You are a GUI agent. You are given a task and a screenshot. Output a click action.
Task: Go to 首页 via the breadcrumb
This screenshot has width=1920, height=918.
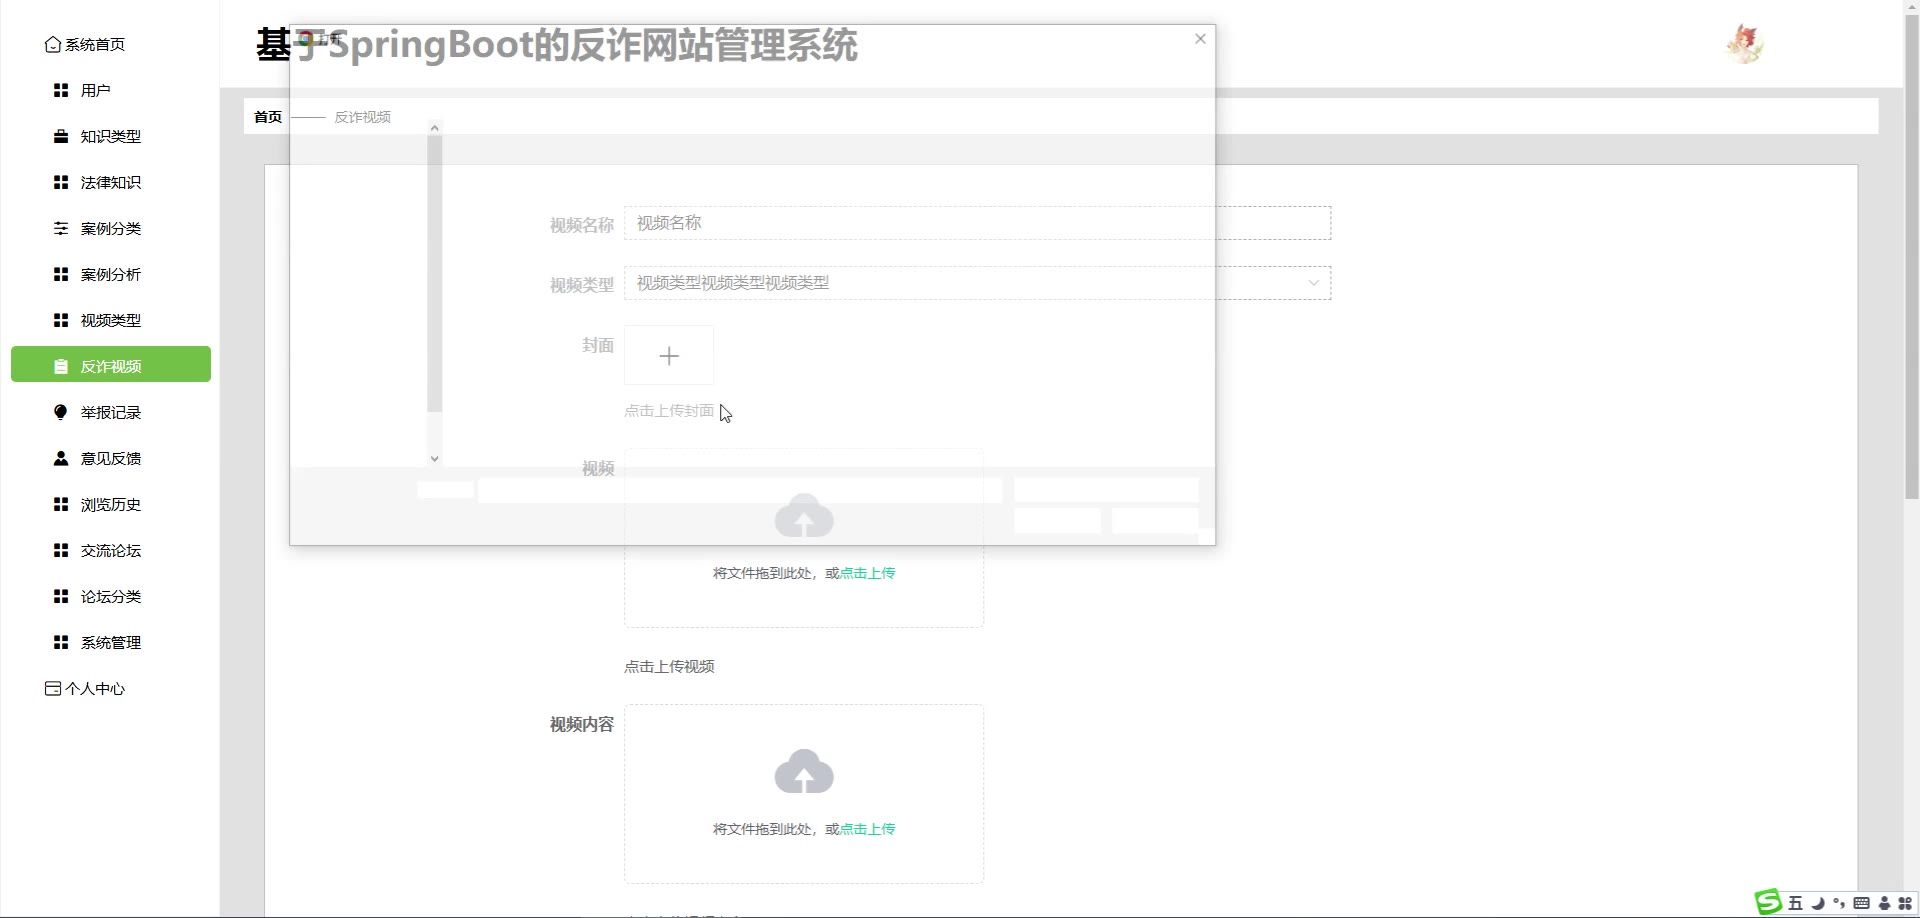(x=268, y=117)
